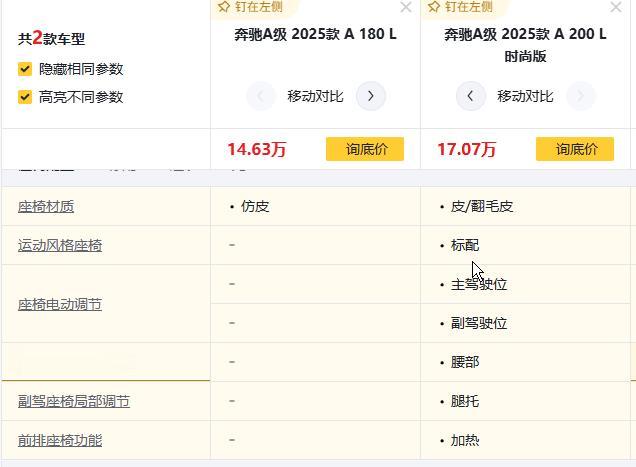Pin the A 200 L 时尚版 column to left

pos(461,7)
